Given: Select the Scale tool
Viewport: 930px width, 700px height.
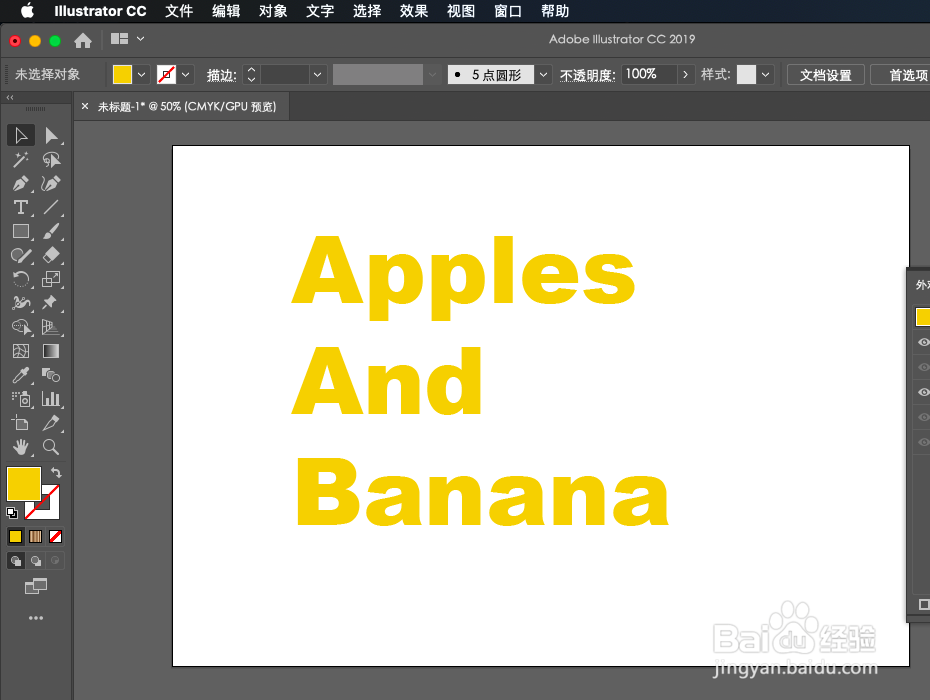Looking at the screenshot, I should click(x=52, y=279).
